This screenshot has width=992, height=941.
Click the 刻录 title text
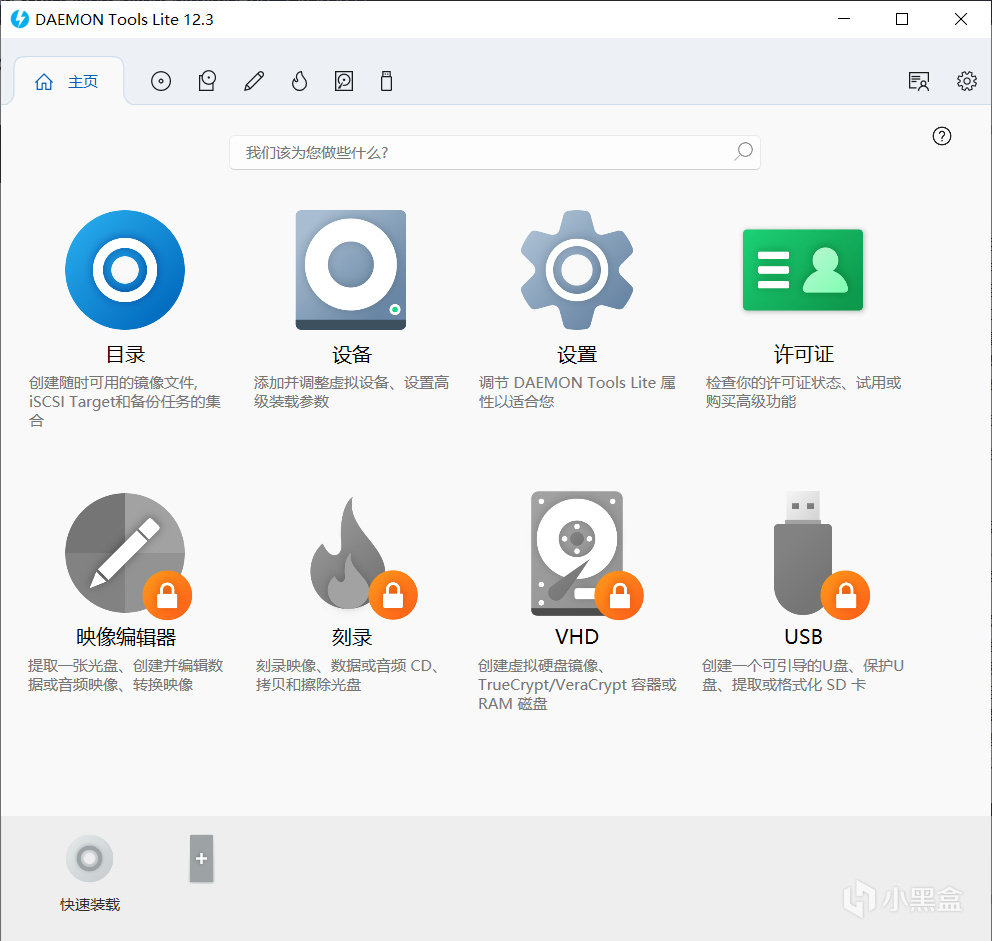click(x=352, y=637)
